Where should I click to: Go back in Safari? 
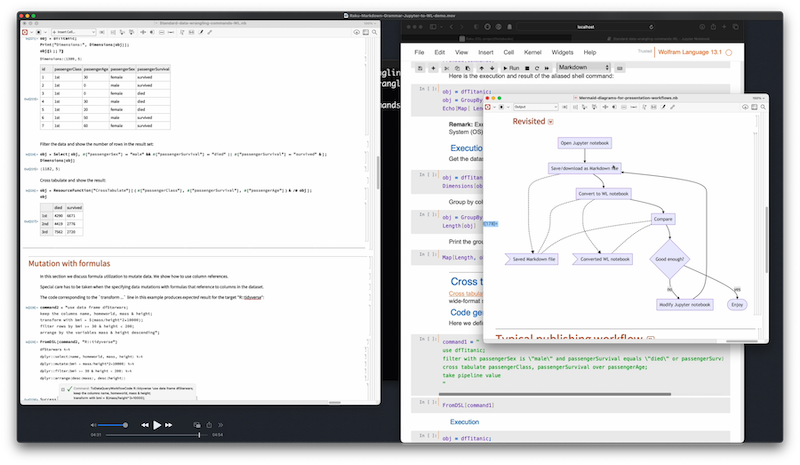pos(451,27)
